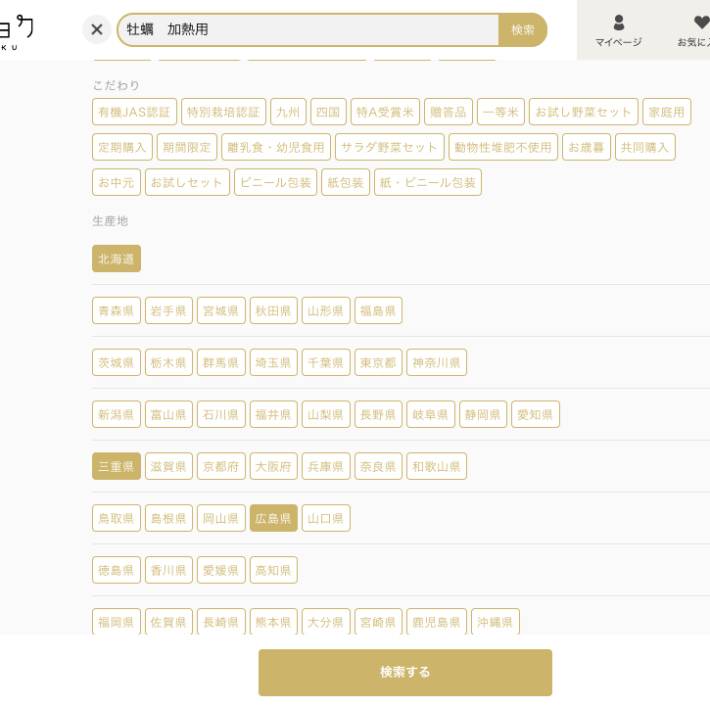The height and width of the screenshot is (707, 710).
Task: Select 福島県 prefecture
Action: pyautogui.click(x=379, y=311)
